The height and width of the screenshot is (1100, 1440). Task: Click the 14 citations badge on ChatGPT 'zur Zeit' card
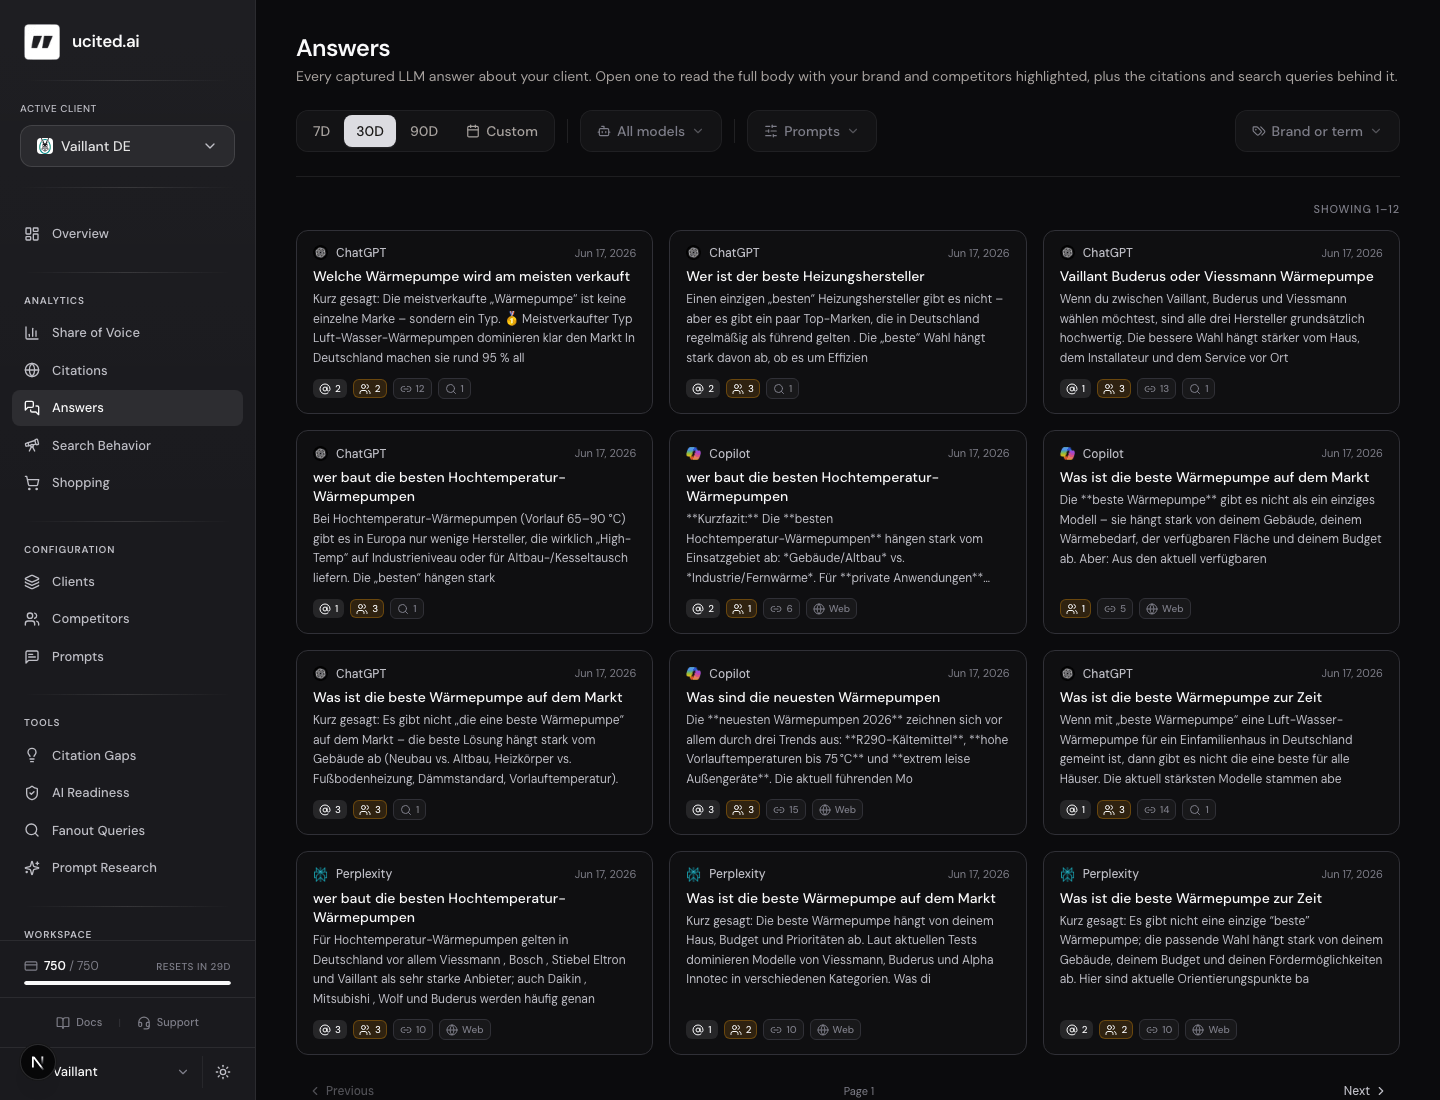coord(1157,810)
